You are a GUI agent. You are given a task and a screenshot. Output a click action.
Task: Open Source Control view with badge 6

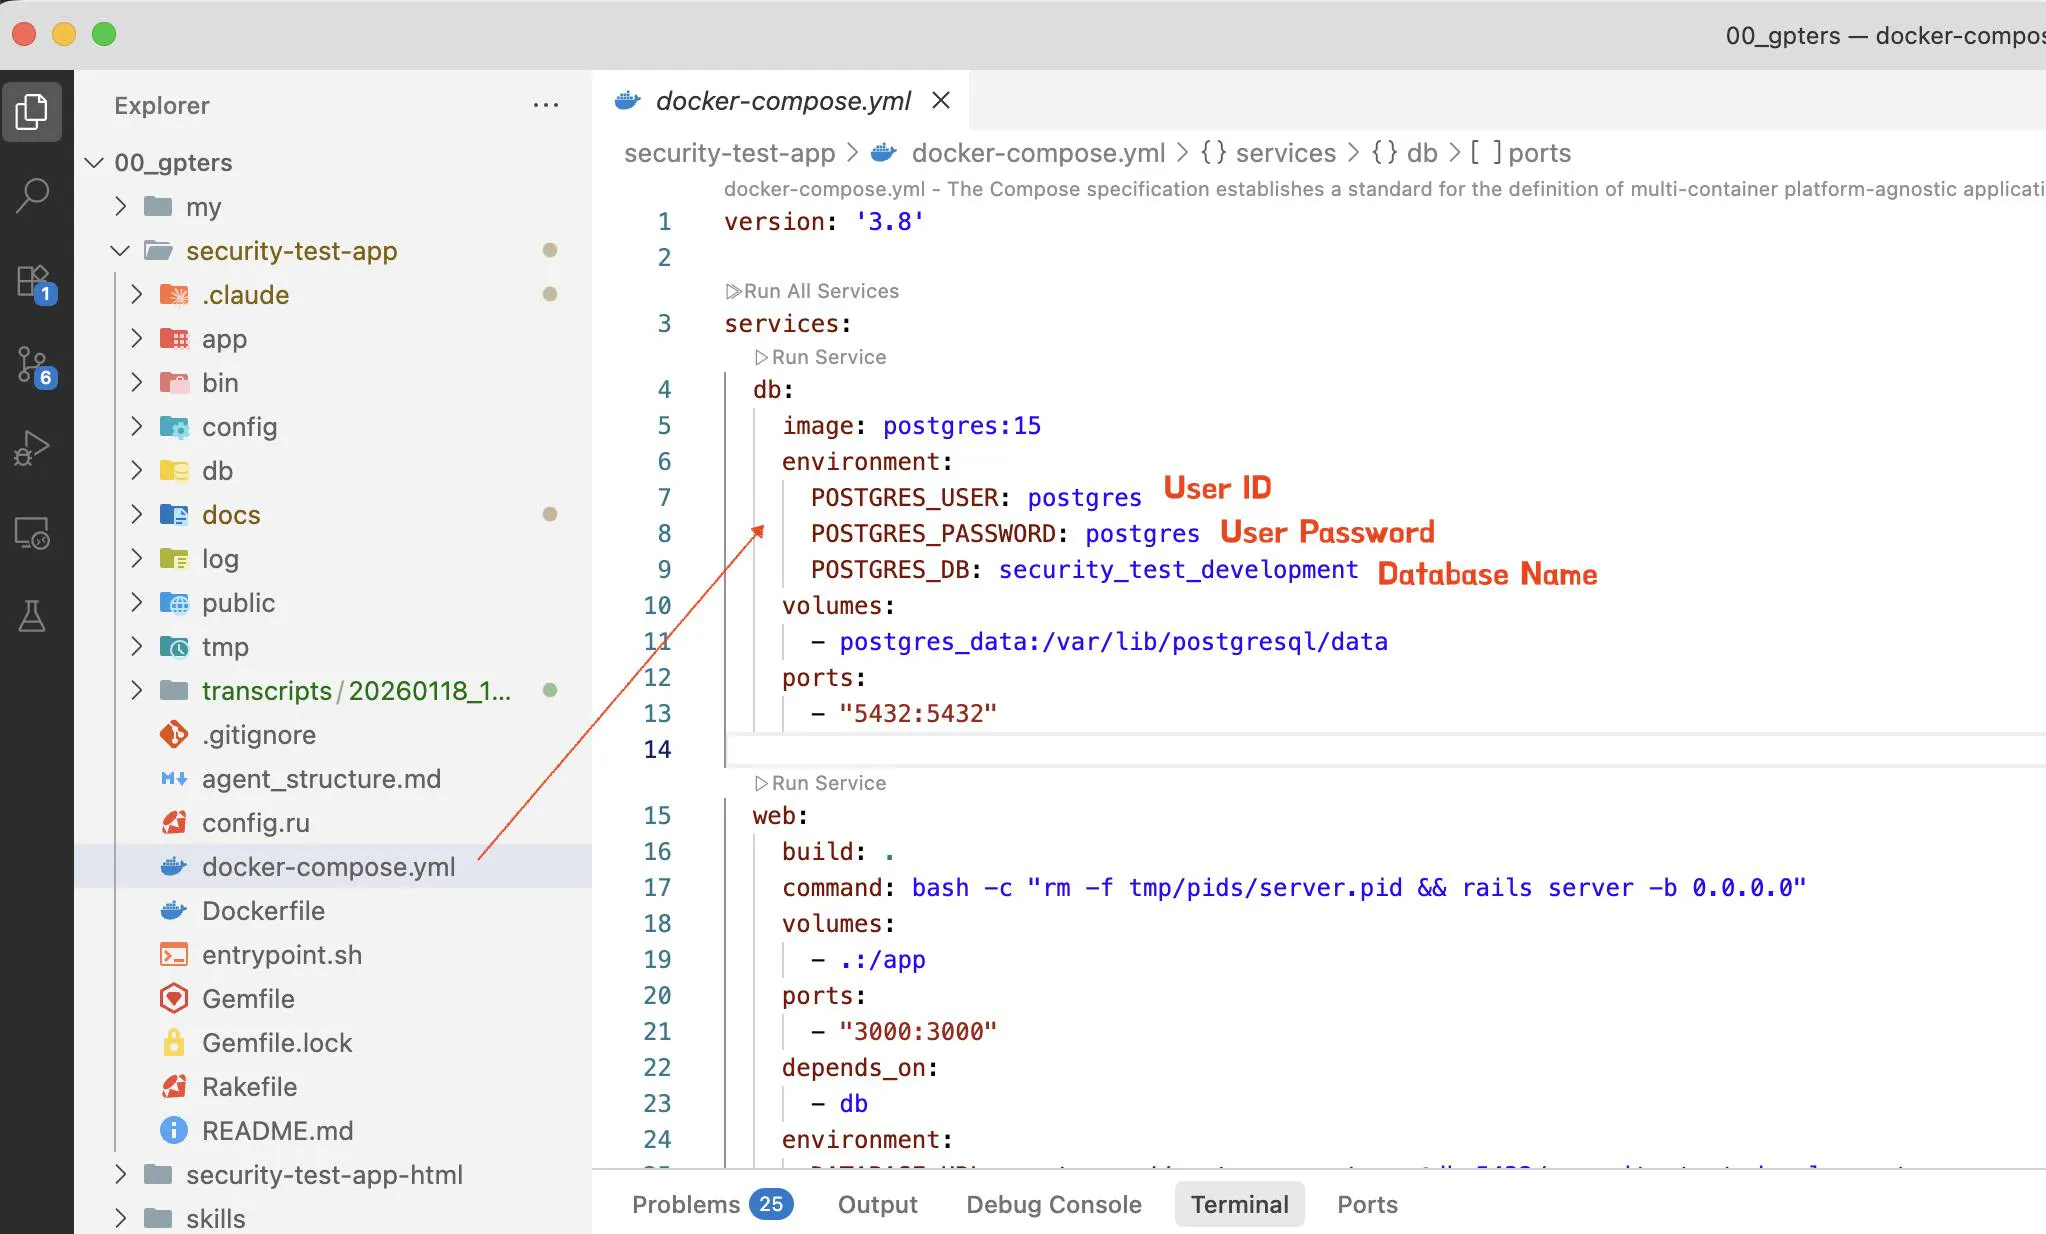point(33,365)
